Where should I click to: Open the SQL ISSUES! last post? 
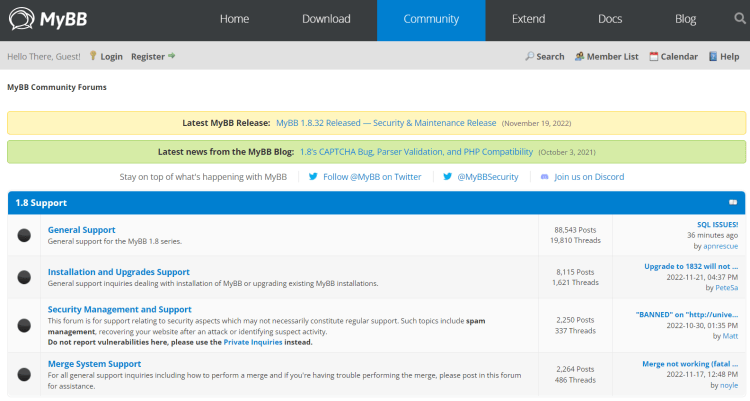[x=717, y=224]
